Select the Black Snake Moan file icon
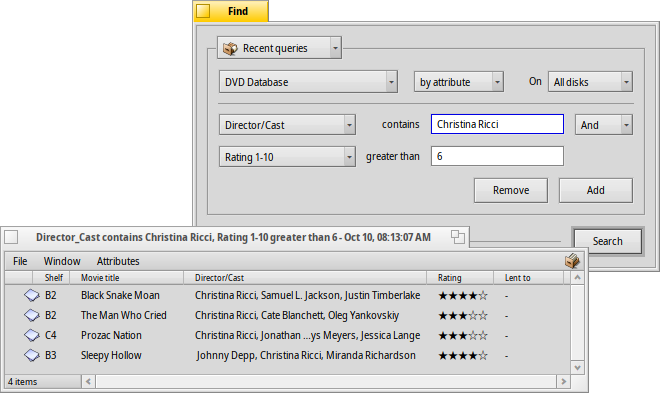660x393 pixels. click(x=32, y=295)
